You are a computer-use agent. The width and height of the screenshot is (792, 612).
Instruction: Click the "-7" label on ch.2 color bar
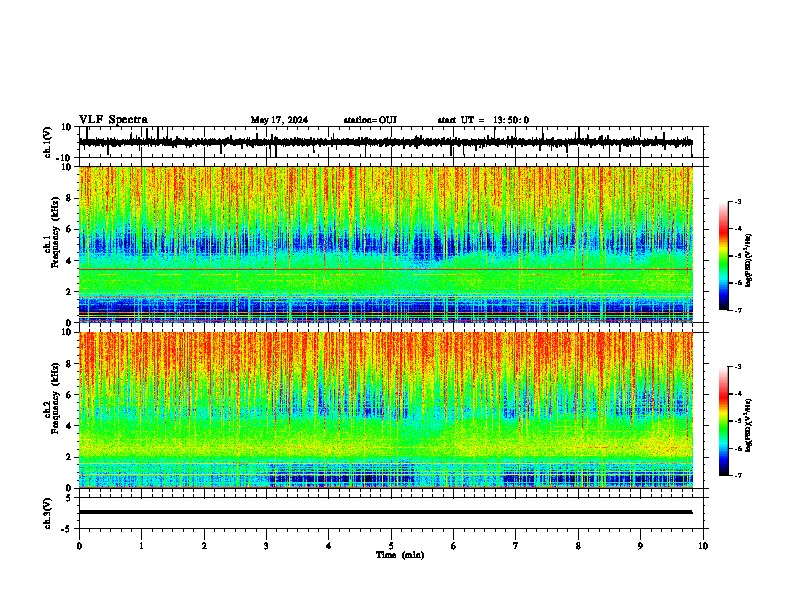[x=738, y=475]
